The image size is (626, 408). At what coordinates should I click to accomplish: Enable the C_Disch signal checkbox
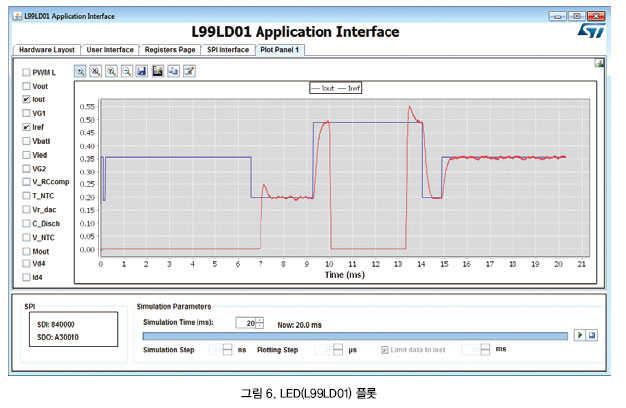(26, 223)
